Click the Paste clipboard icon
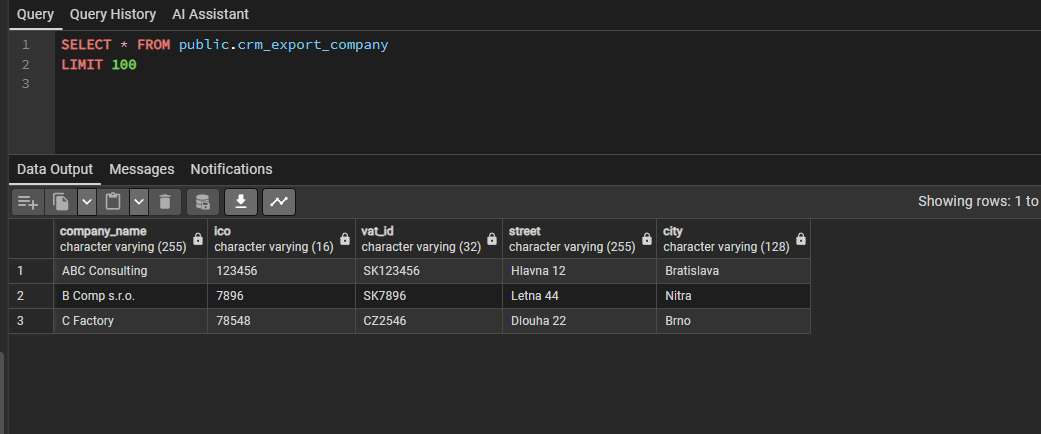 click(x=114, y=202)
